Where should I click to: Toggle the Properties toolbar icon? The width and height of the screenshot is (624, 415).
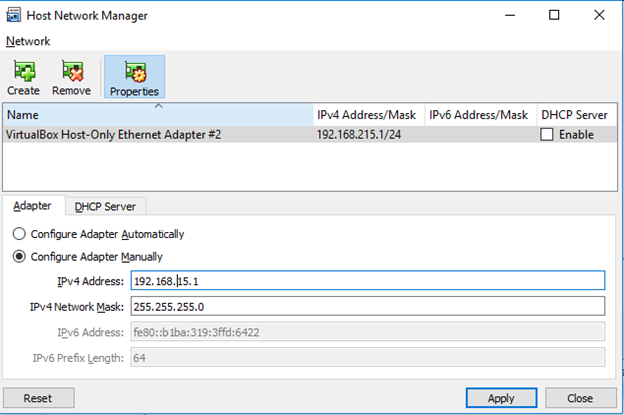tap(134, 72)
